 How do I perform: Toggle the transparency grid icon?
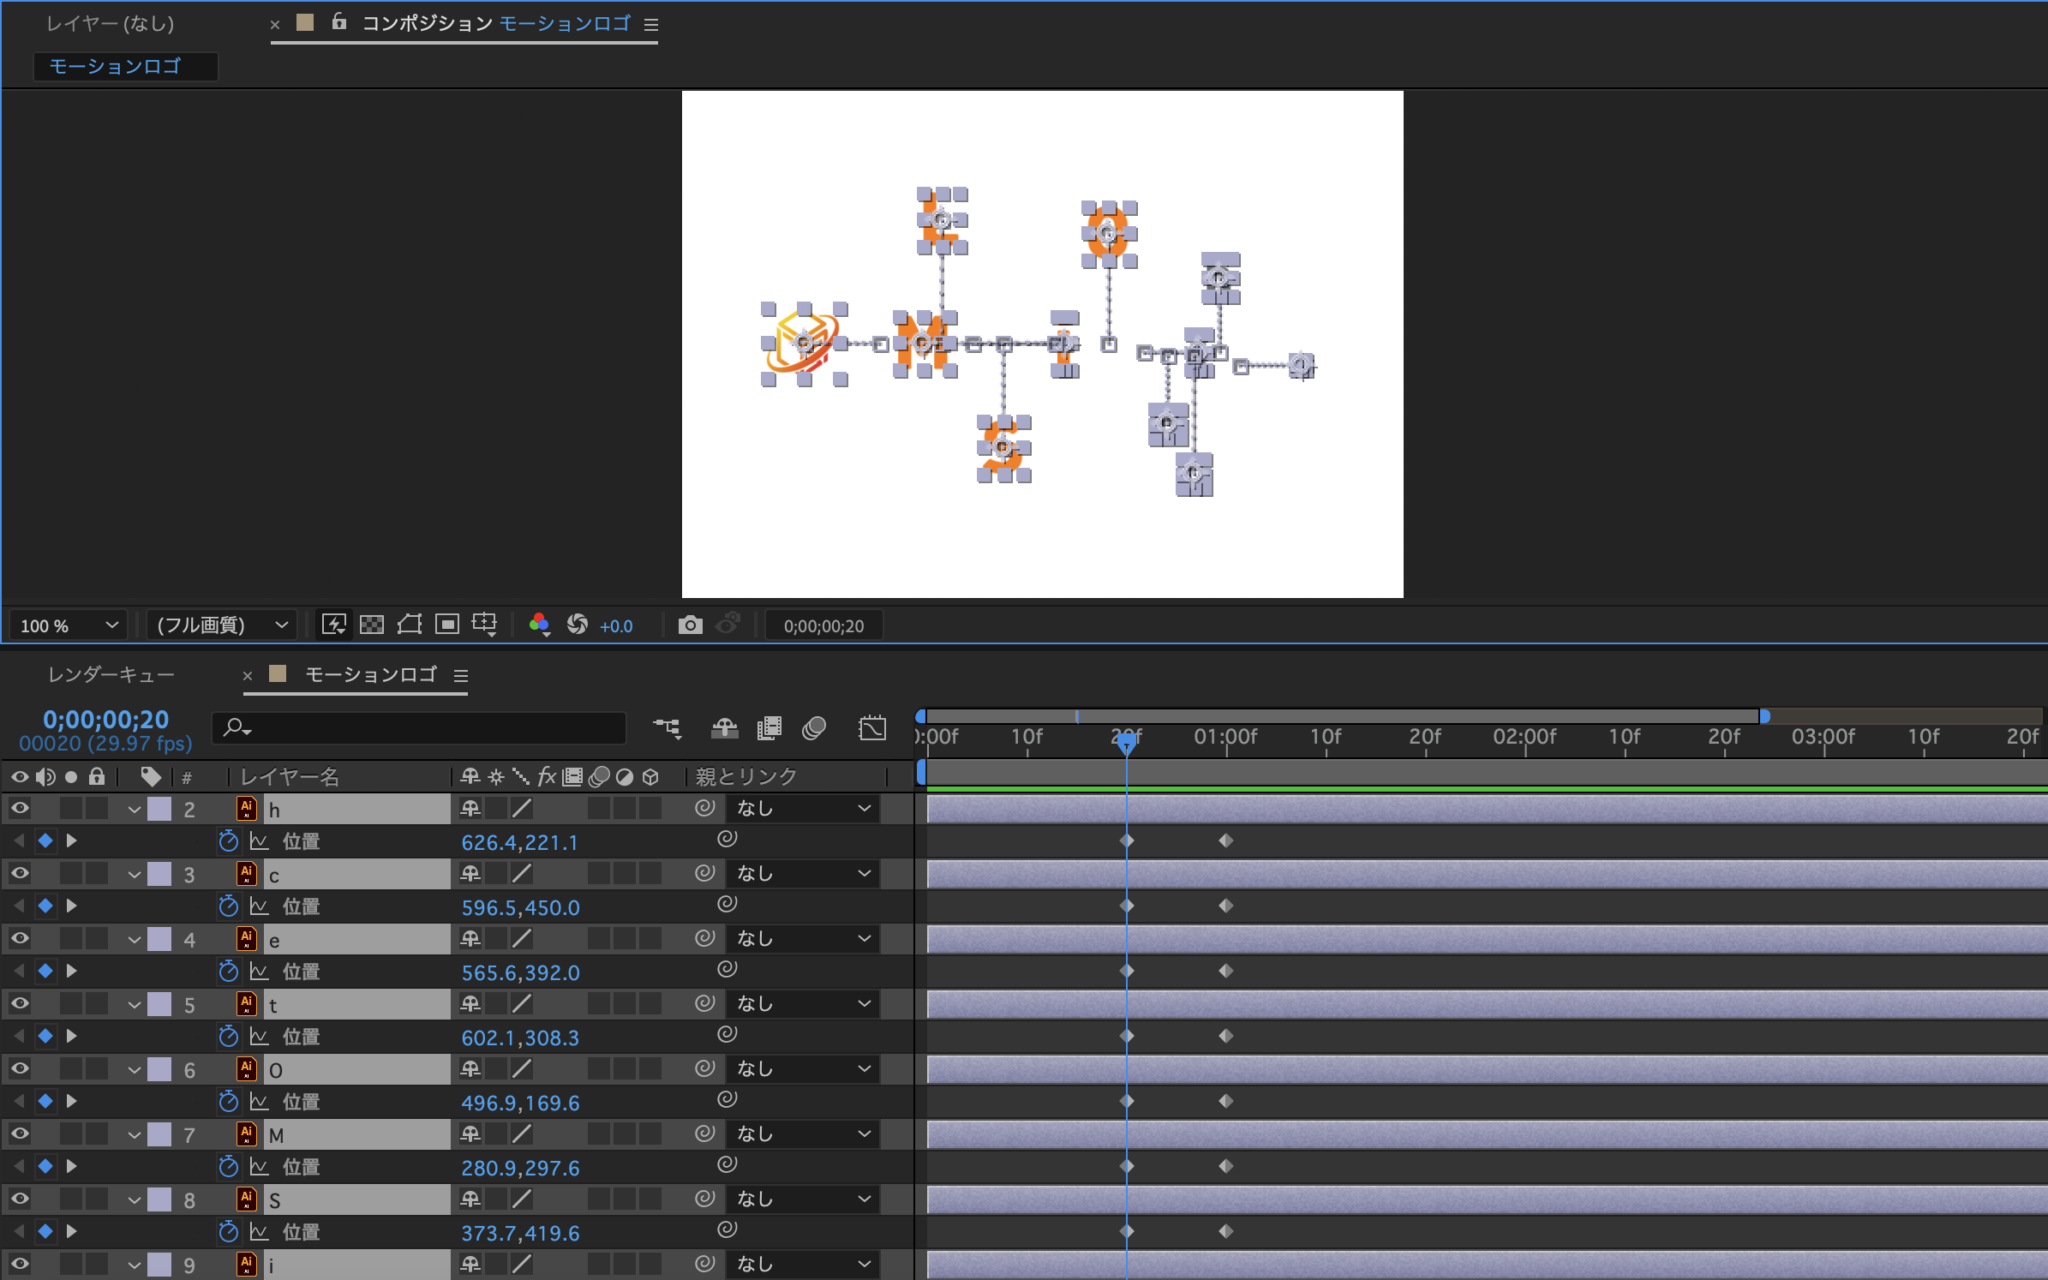pos(372,625)
